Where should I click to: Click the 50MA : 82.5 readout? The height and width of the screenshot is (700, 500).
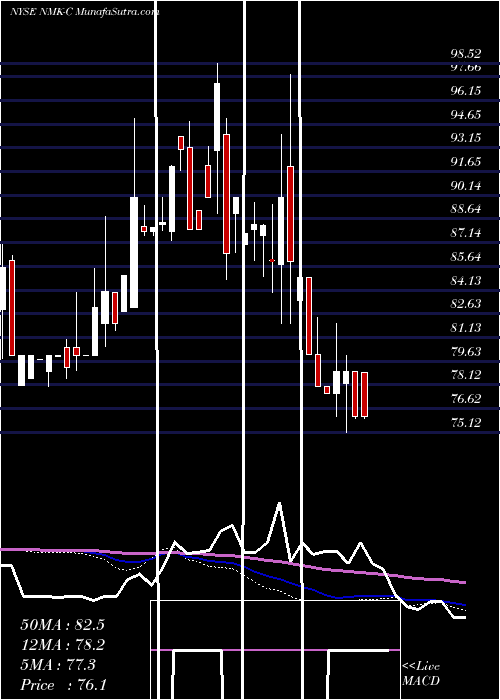coord(62,625)
